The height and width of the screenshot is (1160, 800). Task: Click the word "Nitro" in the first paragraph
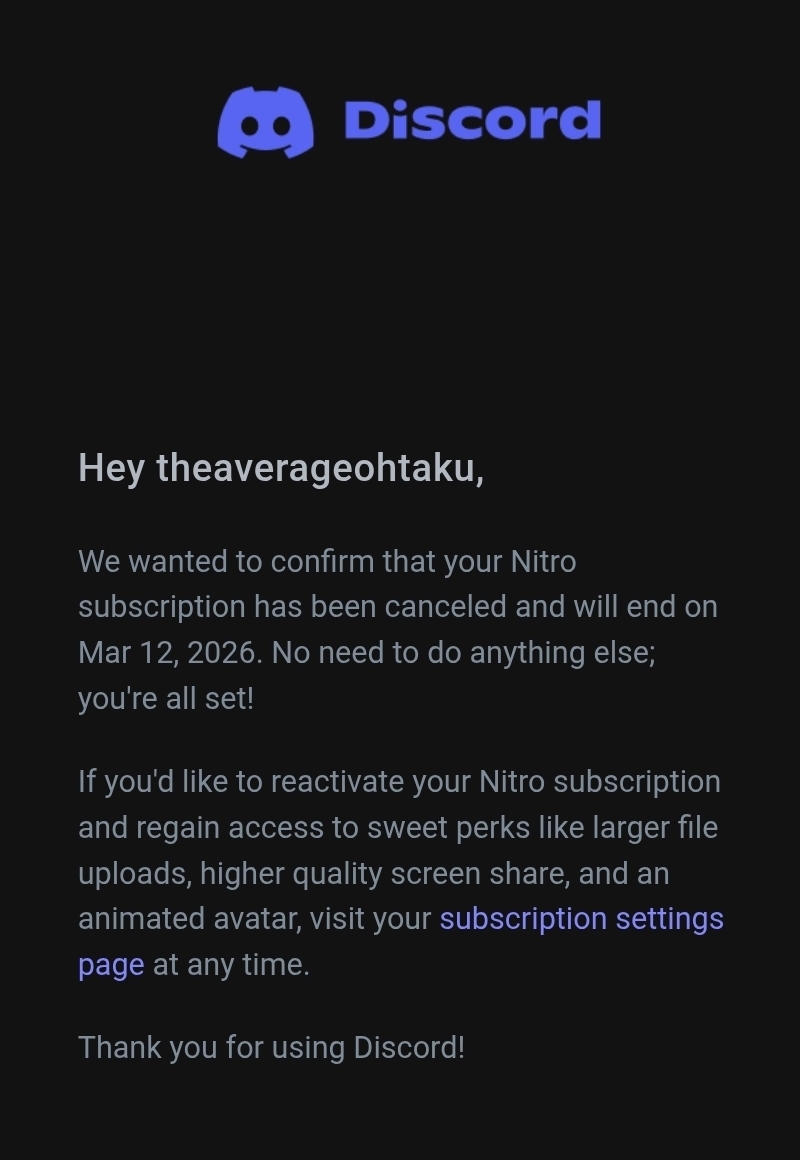[x=543, y=561]
